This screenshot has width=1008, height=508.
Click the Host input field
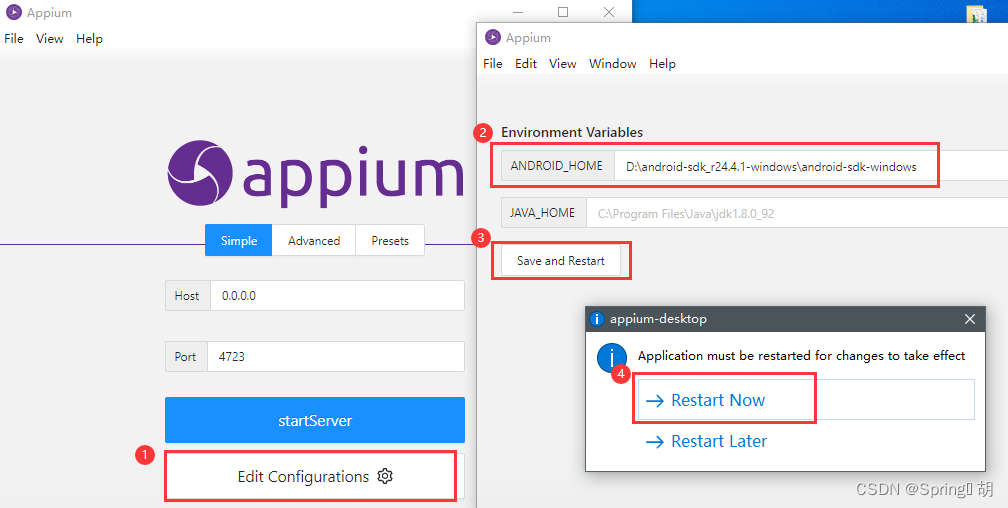[338, 296]
